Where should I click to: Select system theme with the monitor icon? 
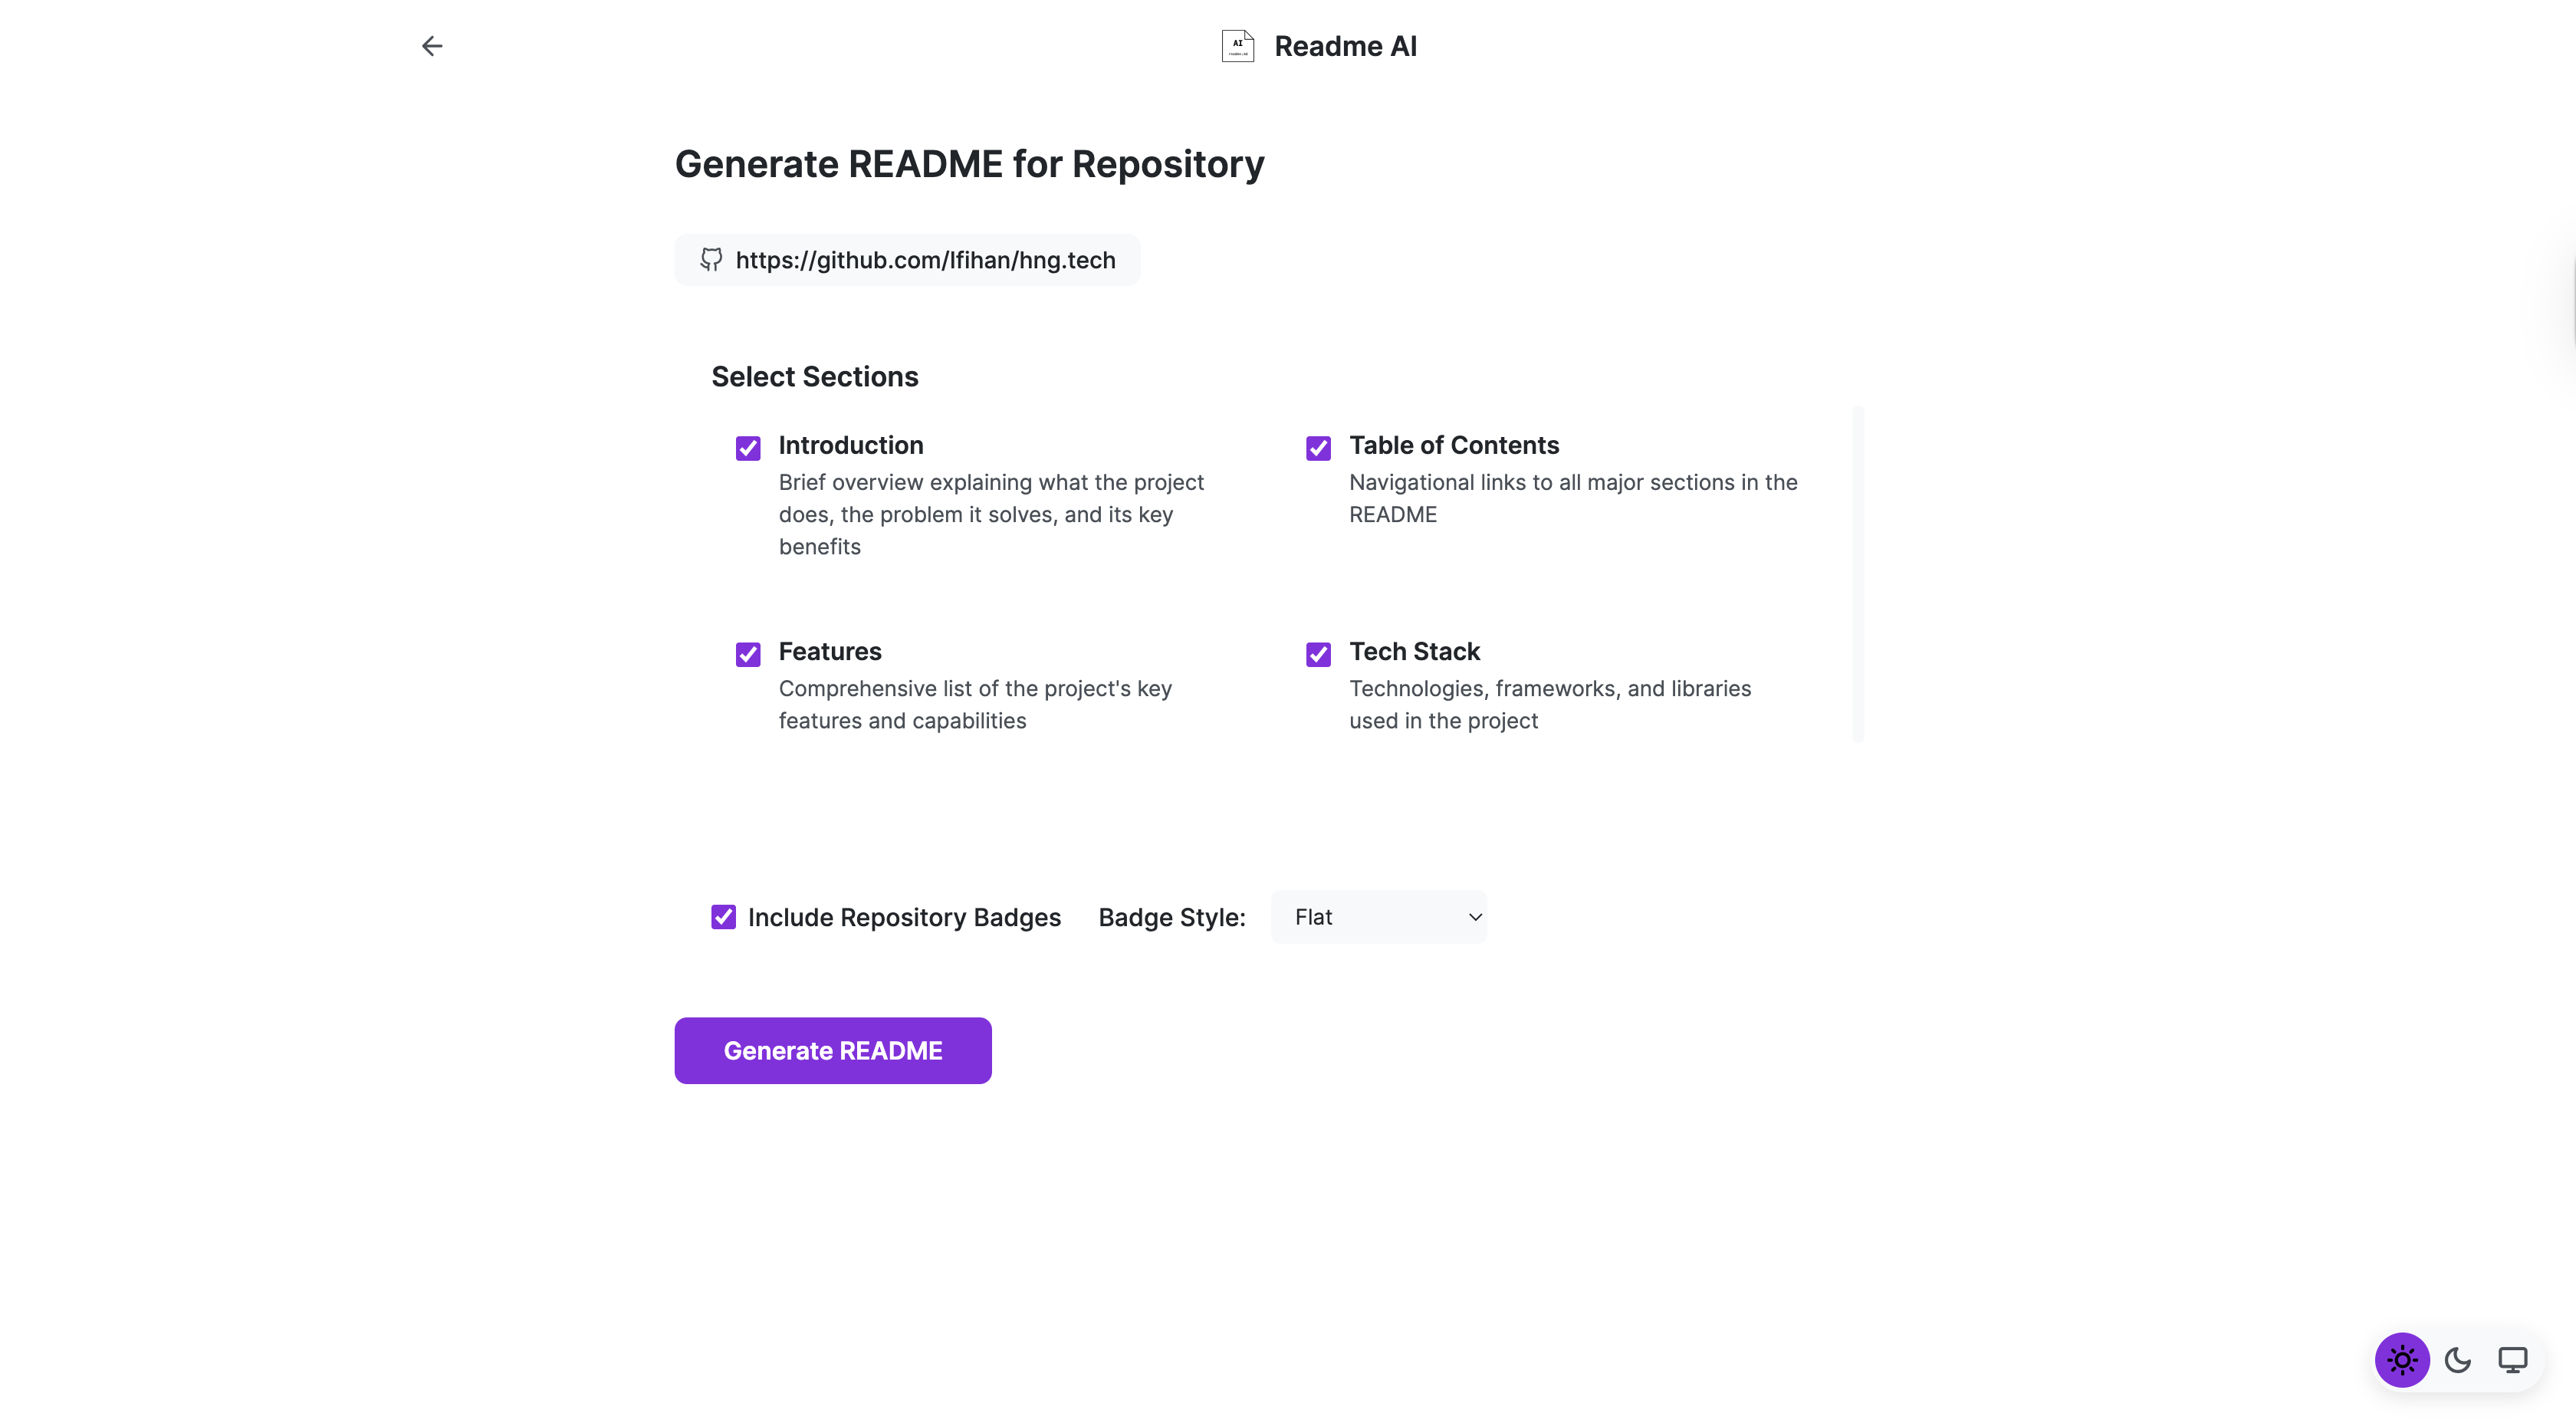2513,1359
